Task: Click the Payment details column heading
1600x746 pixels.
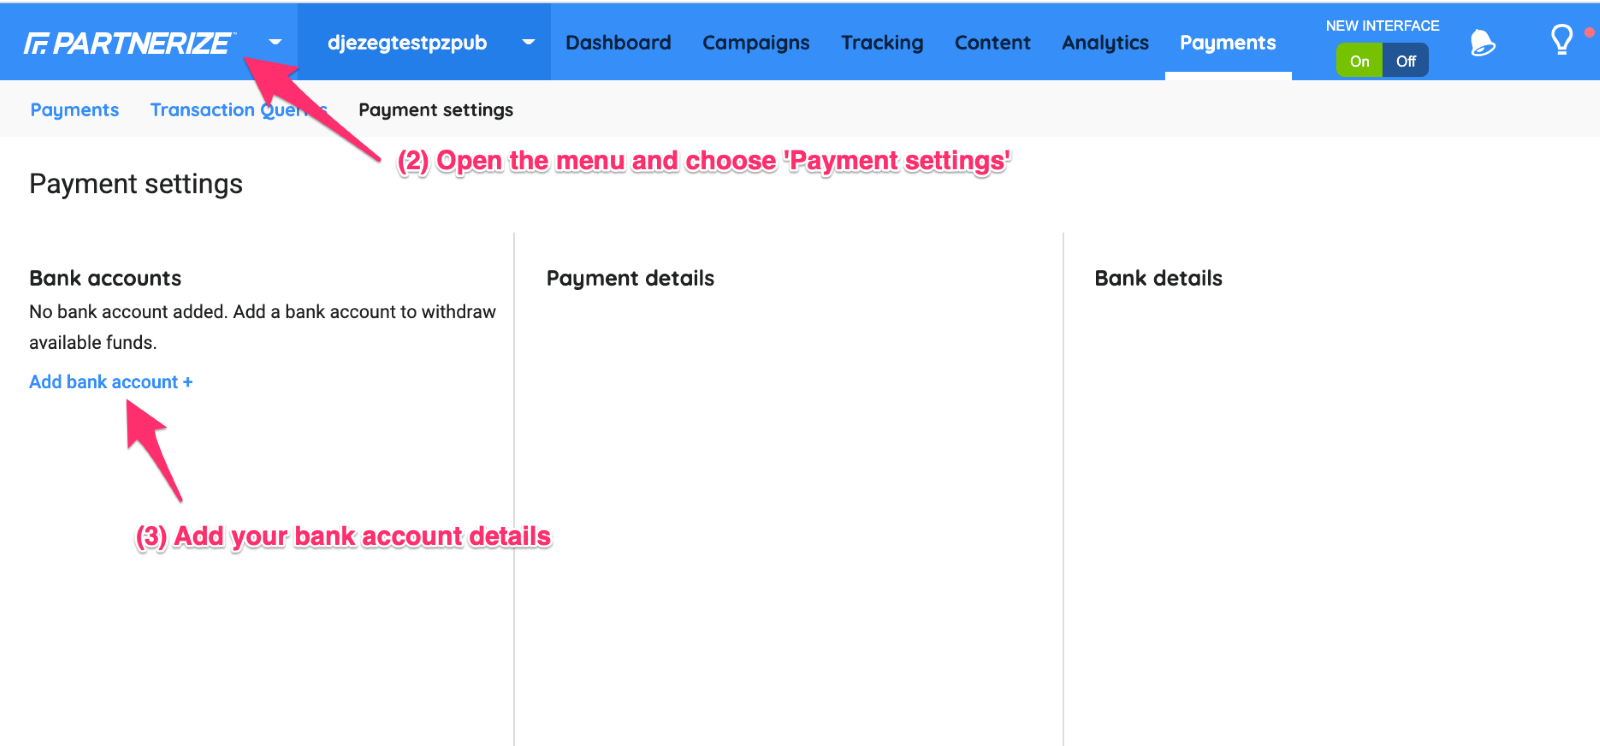Action: 630,278
